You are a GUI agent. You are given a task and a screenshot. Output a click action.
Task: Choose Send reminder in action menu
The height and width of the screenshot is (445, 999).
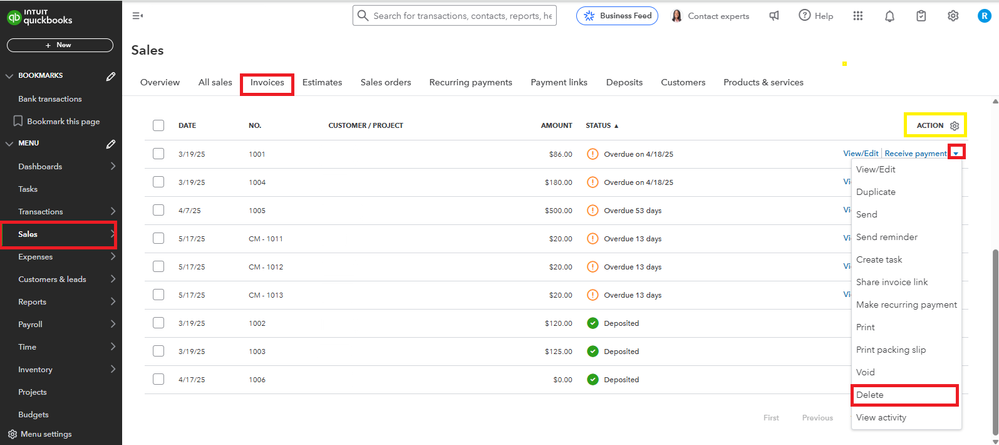click(887, 237)
